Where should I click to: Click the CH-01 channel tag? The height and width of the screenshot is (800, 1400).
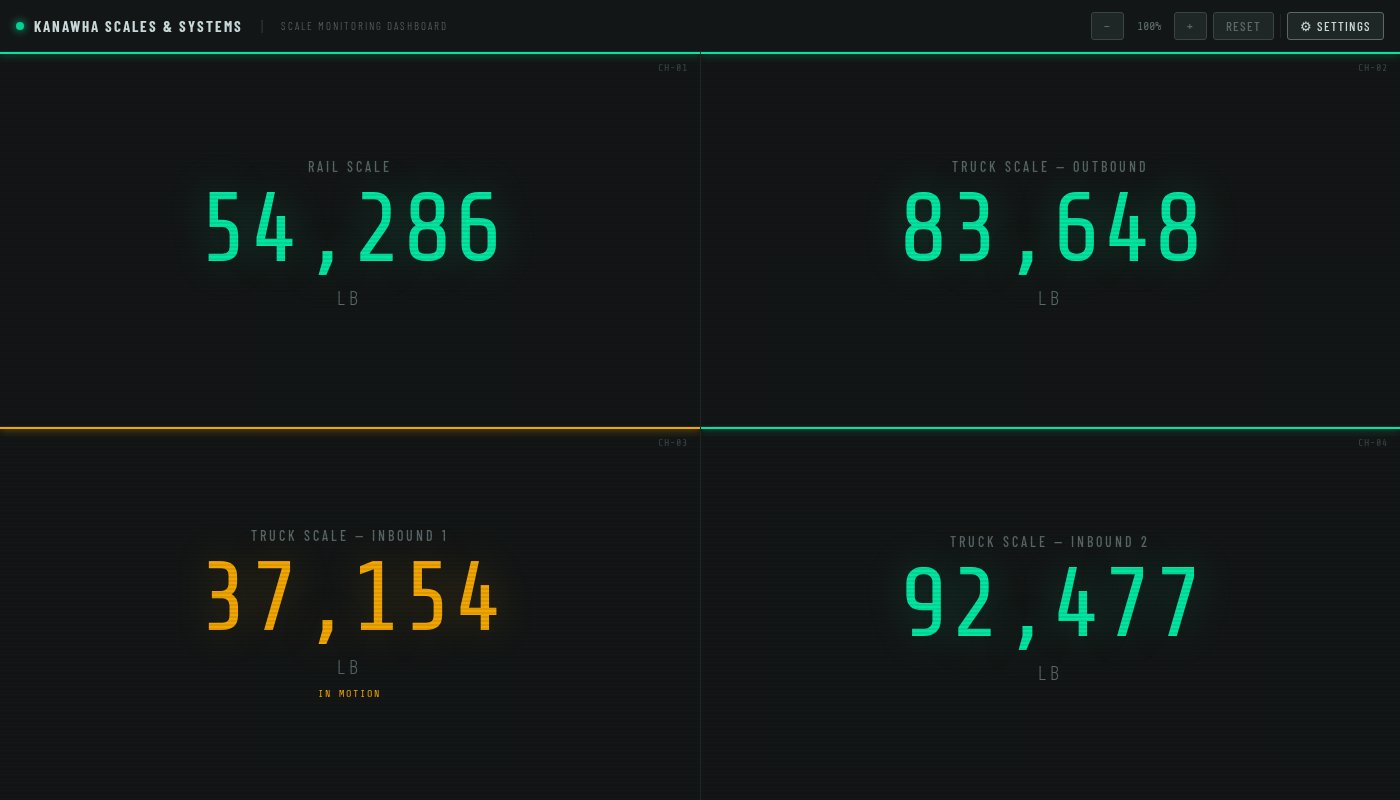[673, 68]
